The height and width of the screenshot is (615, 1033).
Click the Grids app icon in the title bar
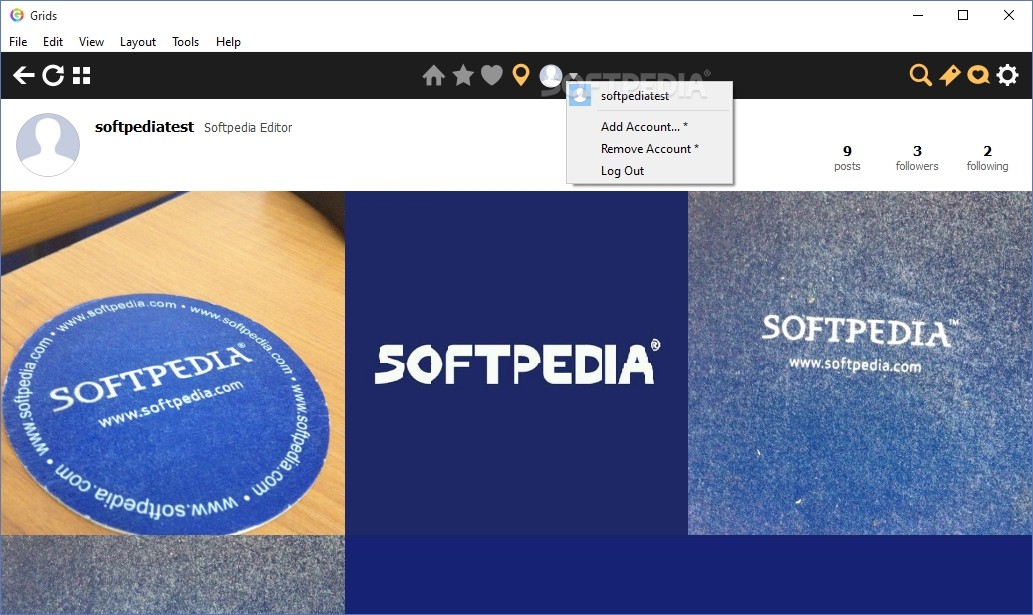pyautogui.click(x=16, y=15)
